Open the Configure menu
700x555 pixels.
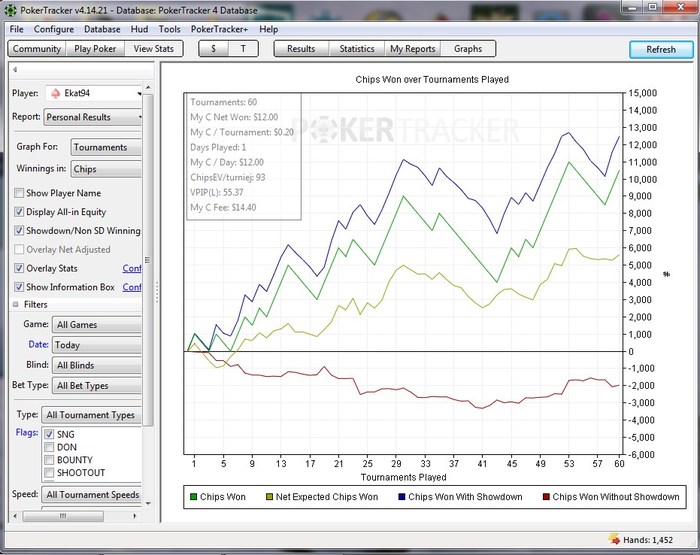point(54,29)
